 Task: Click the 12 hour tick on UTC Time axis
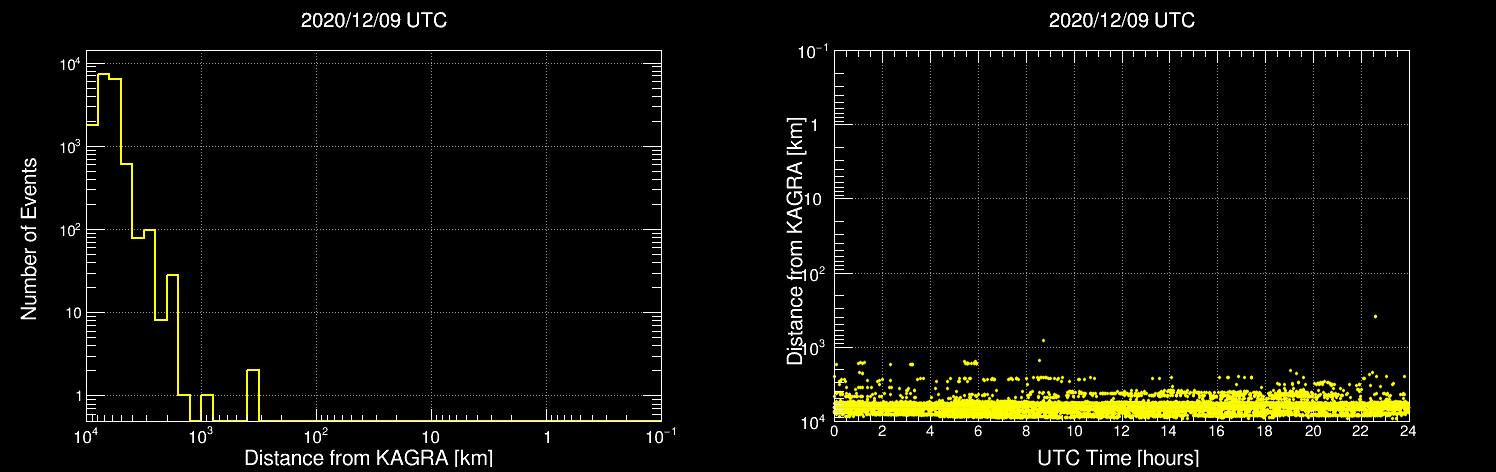1122,433
